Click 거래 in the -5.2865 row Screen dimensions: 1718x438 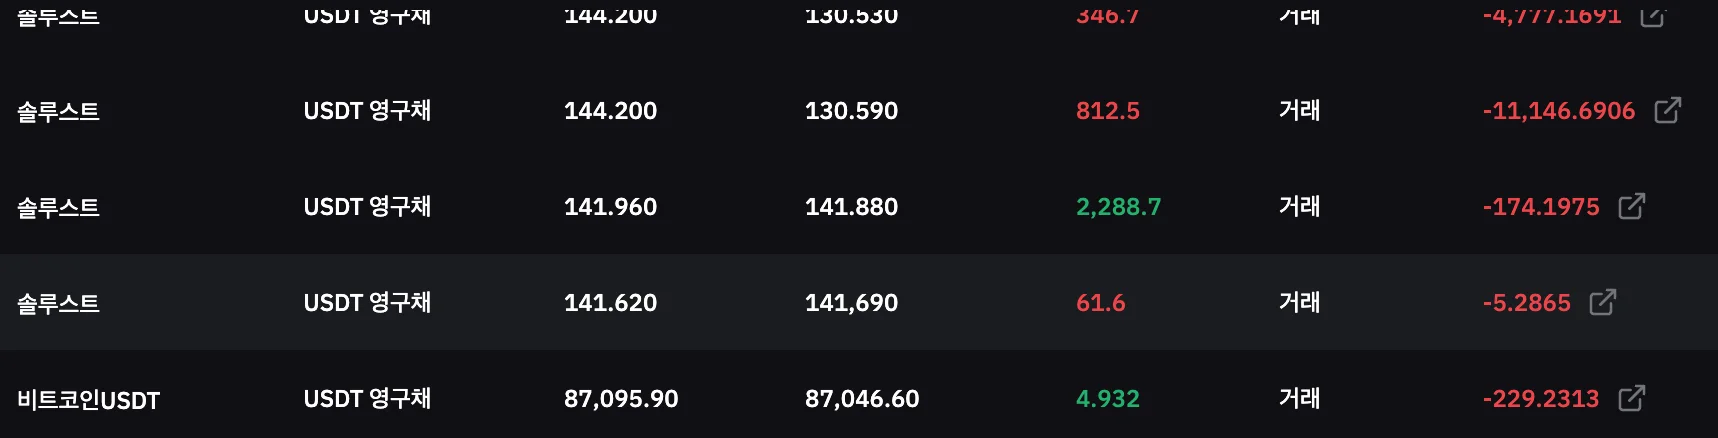click(x=1299, y=303)
